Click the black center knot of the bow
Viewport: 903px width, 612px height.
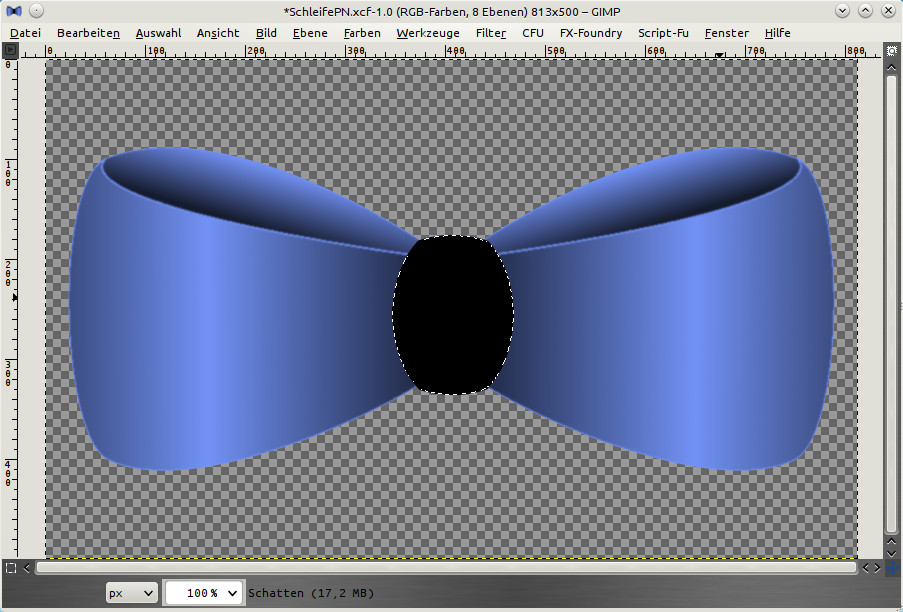[x=452, y=314]
